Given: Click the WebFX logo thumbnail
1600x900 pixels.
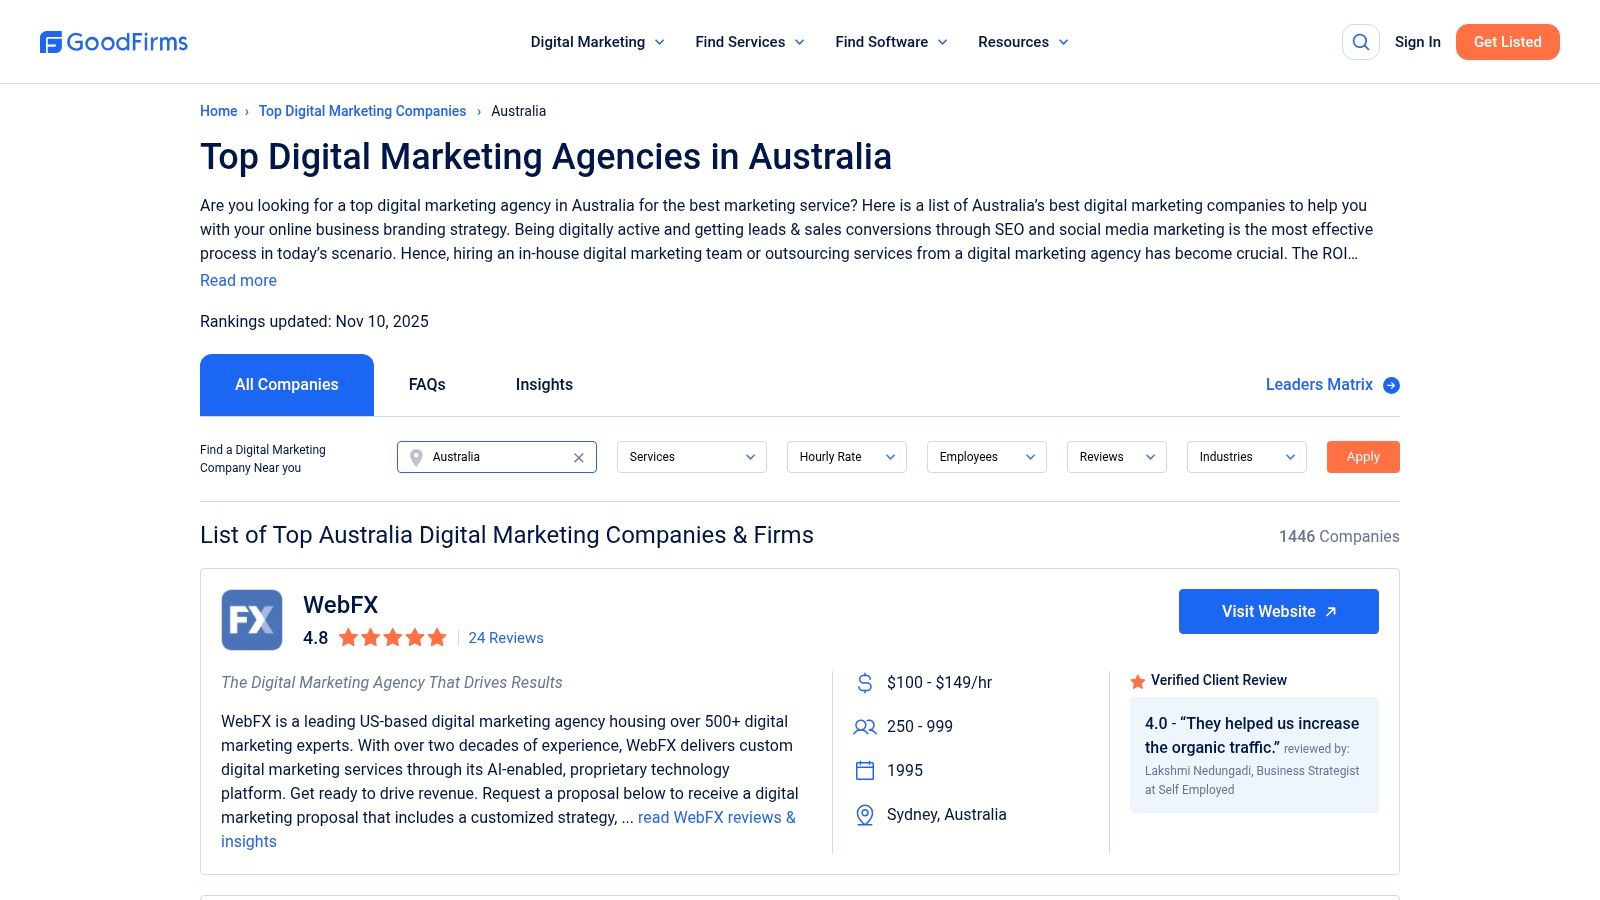Looking at the screenshot, I should (251, 620).
